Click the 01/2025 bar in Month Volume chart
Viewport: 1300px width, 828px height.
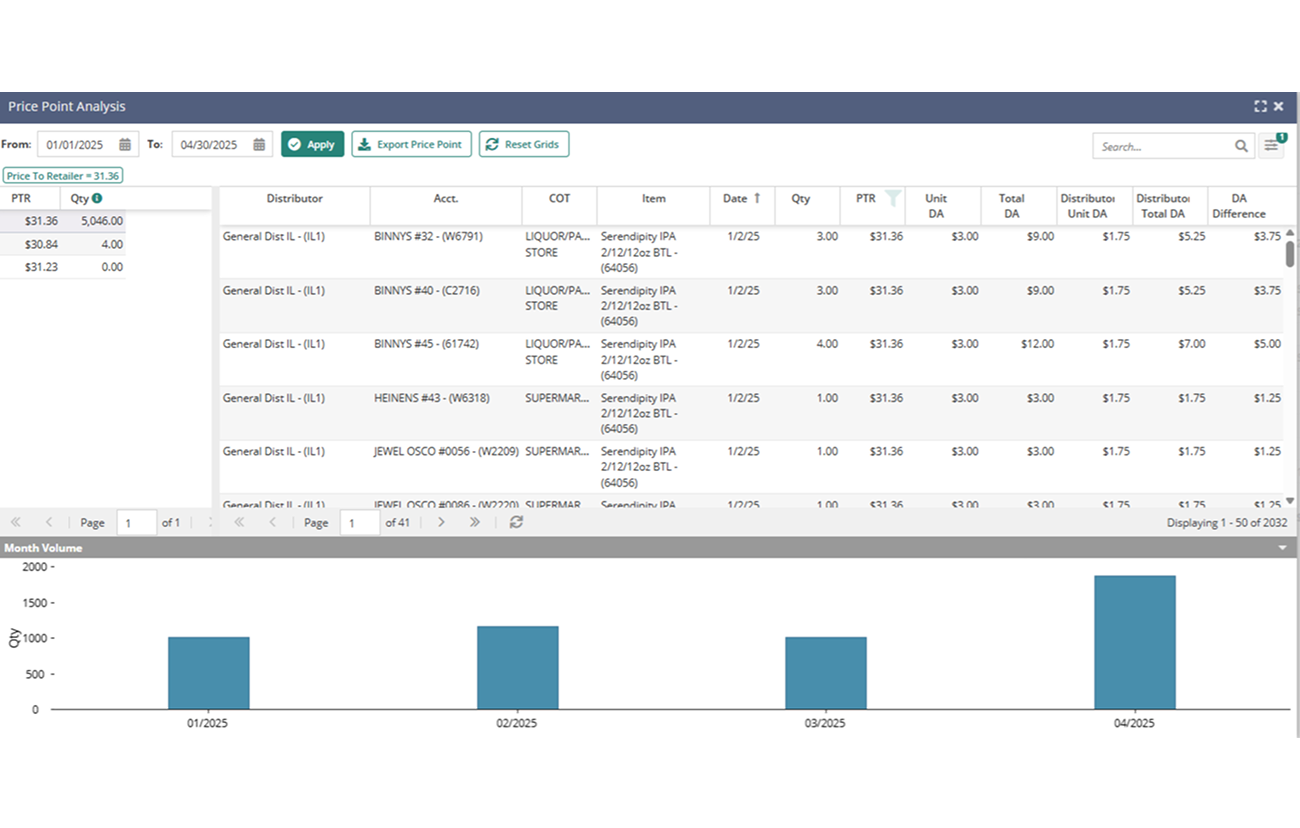(x=209, y=673)
